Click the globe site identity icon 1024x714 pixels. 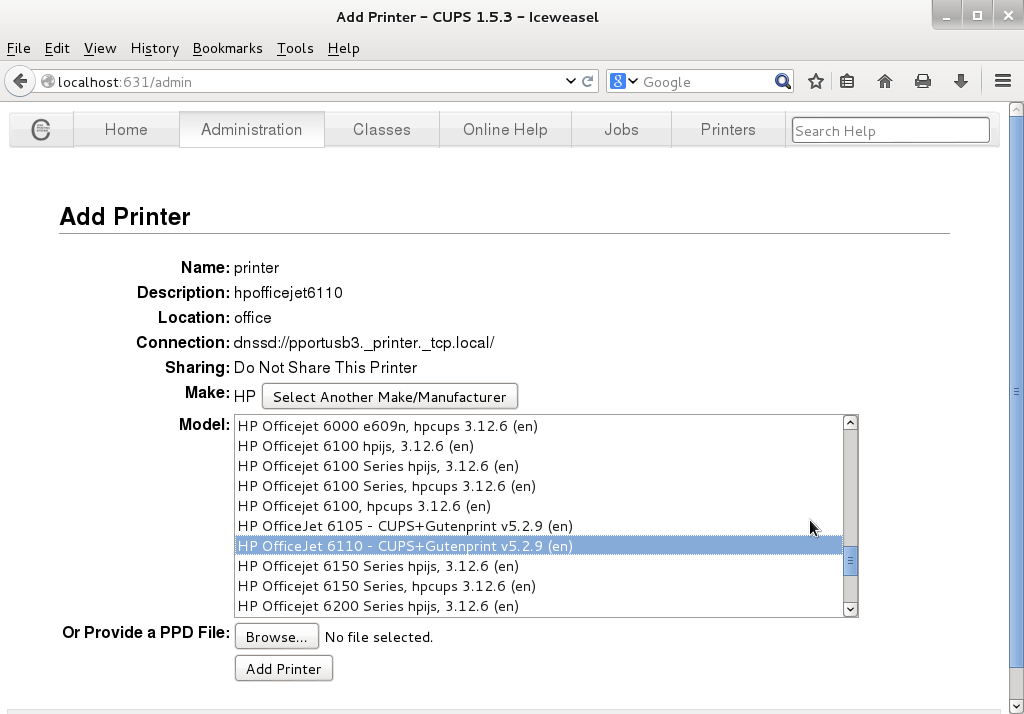click(x=48, y=82)
